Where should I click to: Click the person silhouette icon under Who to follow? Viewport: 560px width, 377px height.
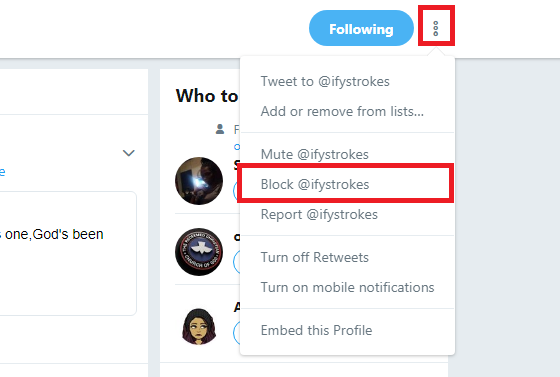tap(220, 129)
